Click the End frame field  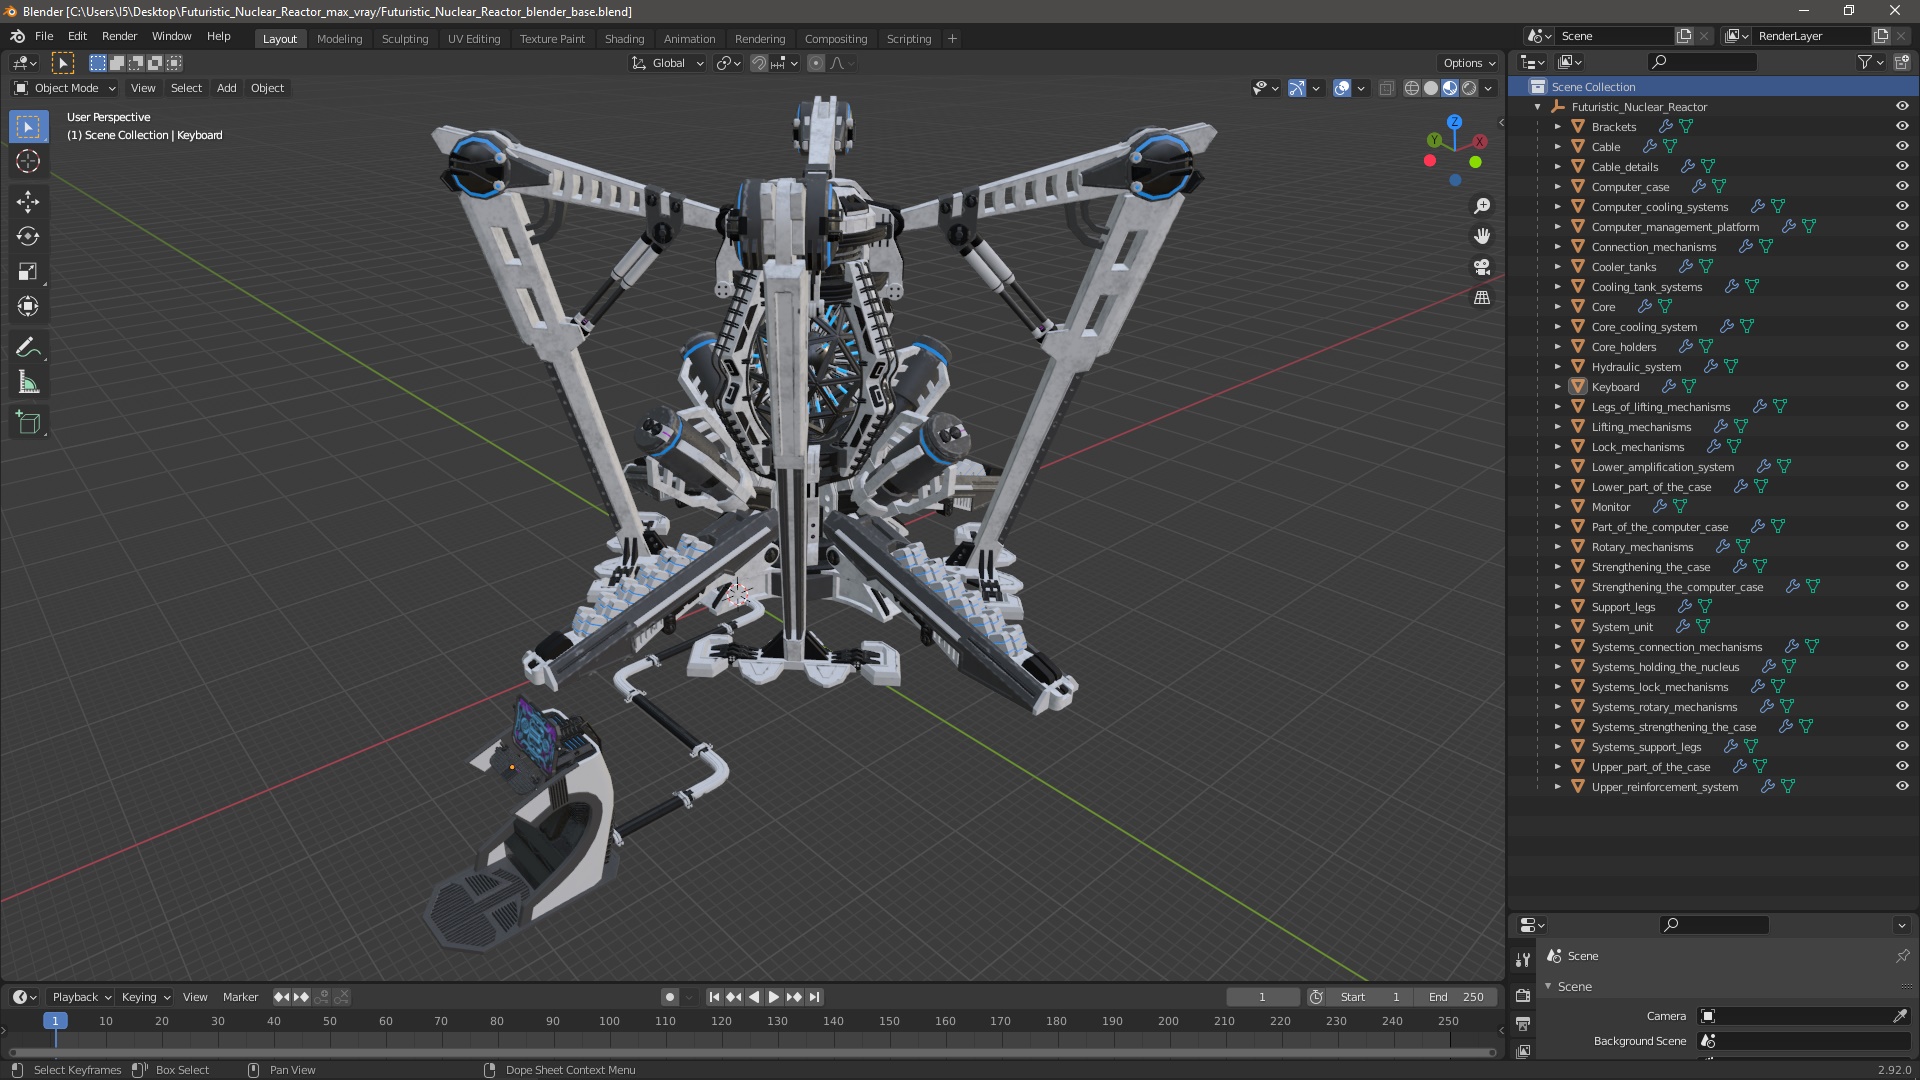(x=1458, y=997)
